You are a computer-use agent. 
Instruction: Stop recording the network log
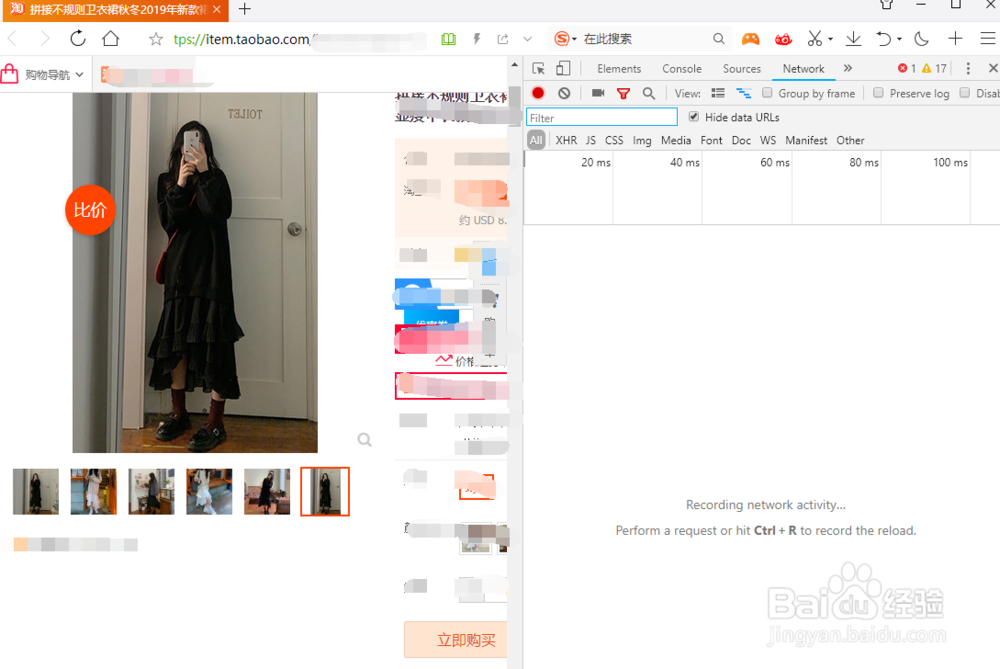pos(538,93)
